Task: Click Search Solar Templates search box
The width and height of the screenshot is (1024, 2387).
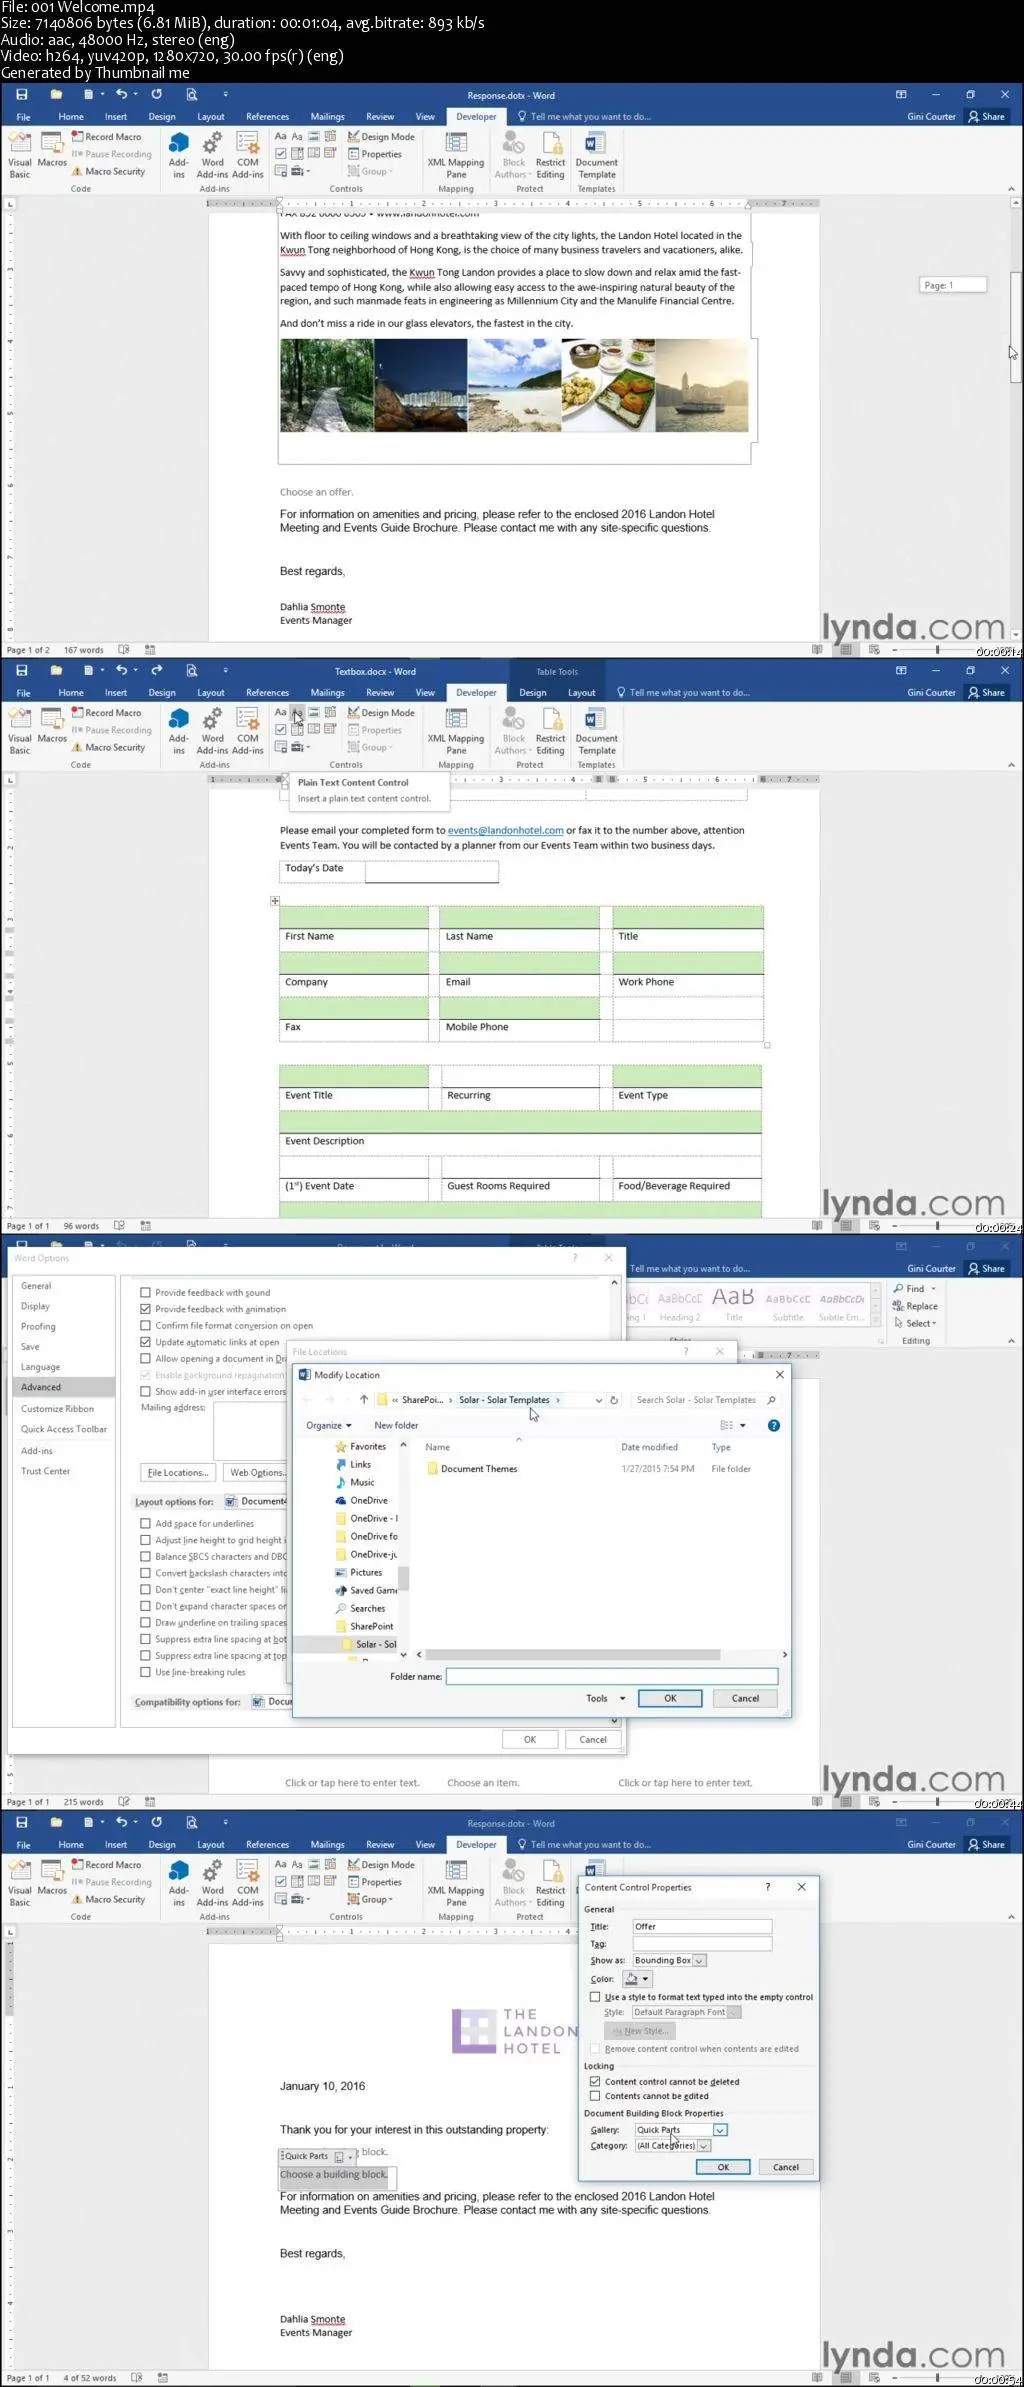Action: 706,1400
